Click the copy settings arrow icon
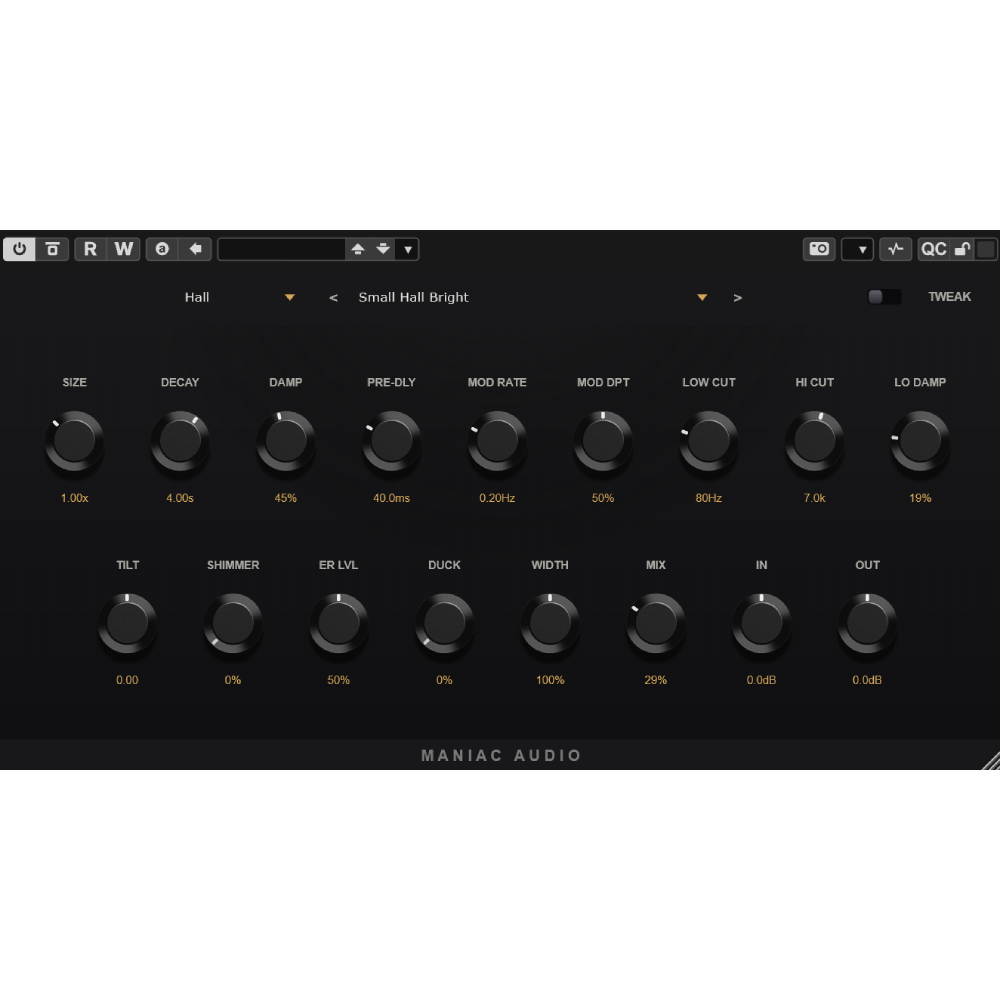 pos(195,249)
